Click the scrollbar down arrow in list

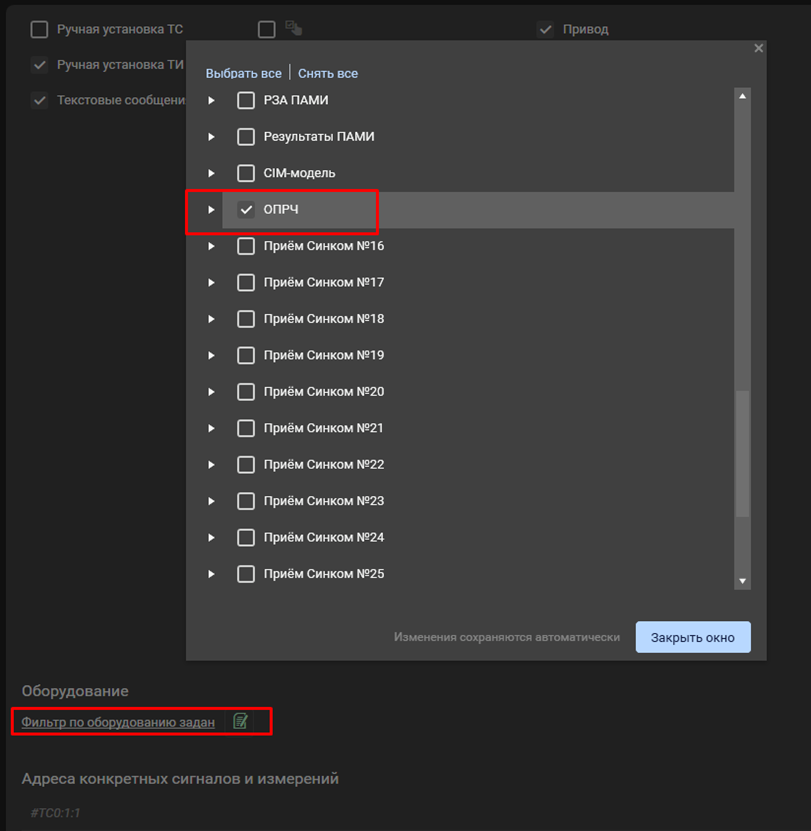click(742, 581)
